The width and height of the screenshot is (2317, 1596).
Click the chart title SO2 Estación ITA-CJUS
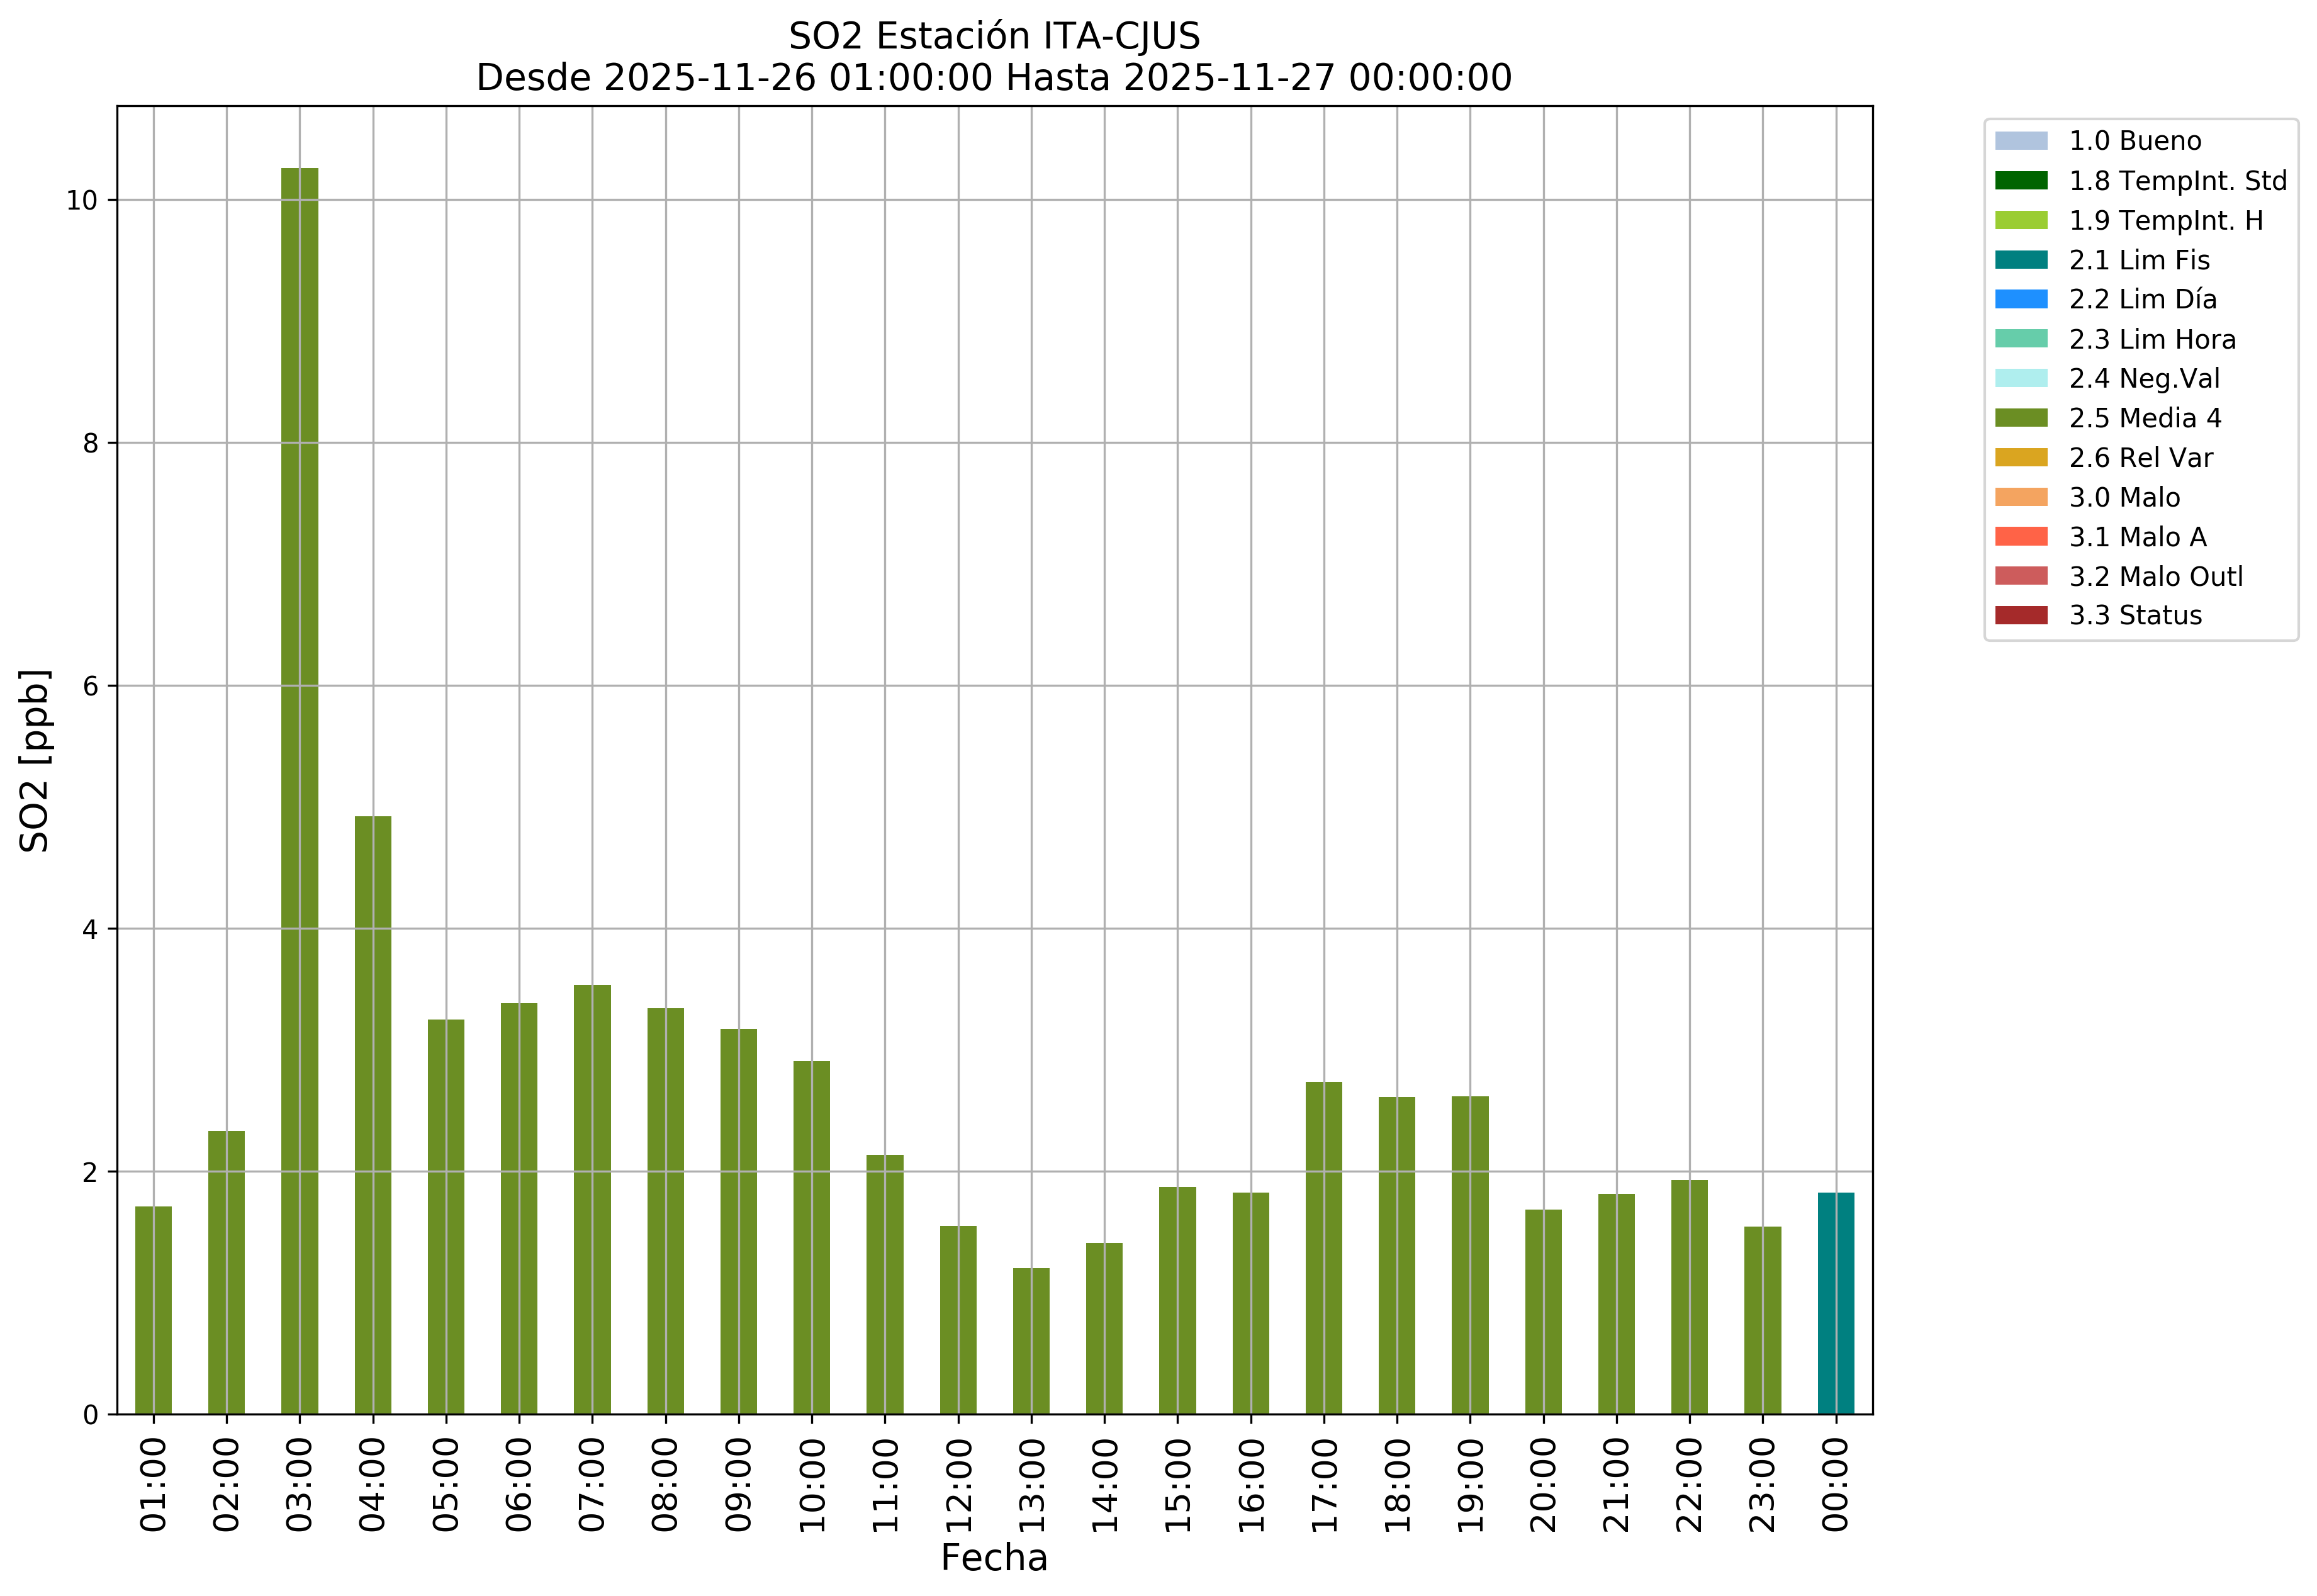[993, 37]
